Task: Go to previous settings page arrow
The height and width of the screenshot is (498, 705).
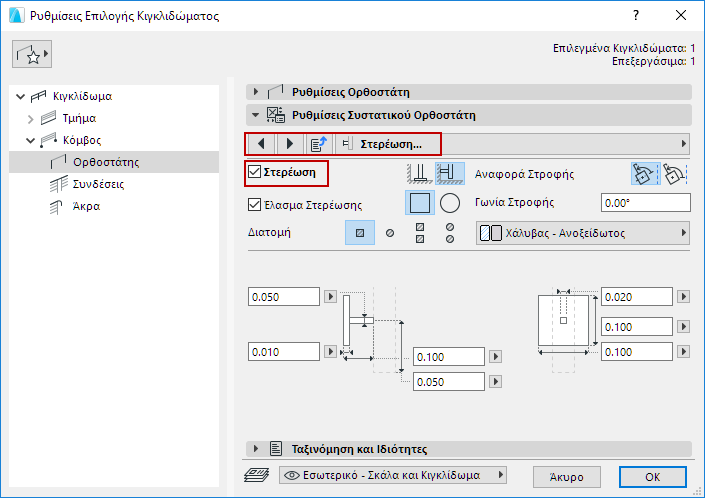Action: (x=261, y=144)
